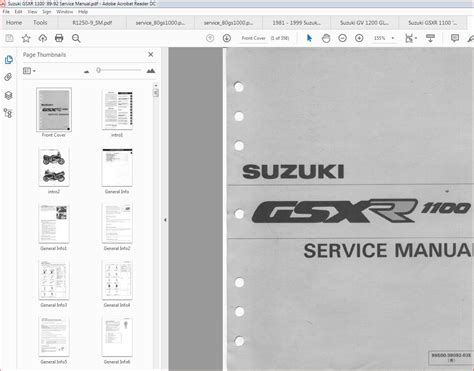The height and width of the screenshot is (371, 474).
Task: Select the General Info4 thumbnail
Action: coord(117,280)
